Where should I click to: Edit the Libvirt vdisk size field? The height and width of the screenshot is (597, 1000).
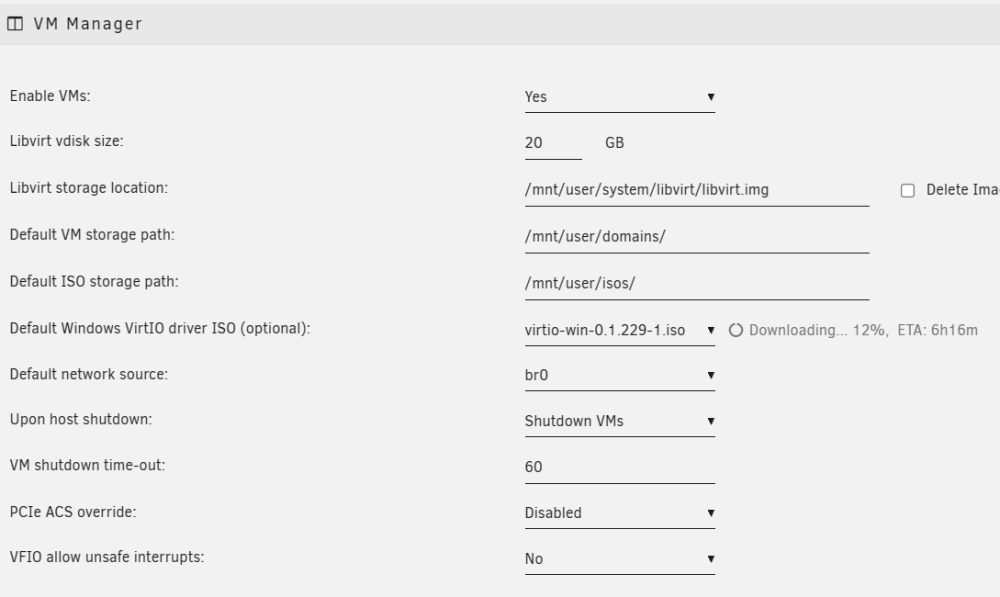553,143
